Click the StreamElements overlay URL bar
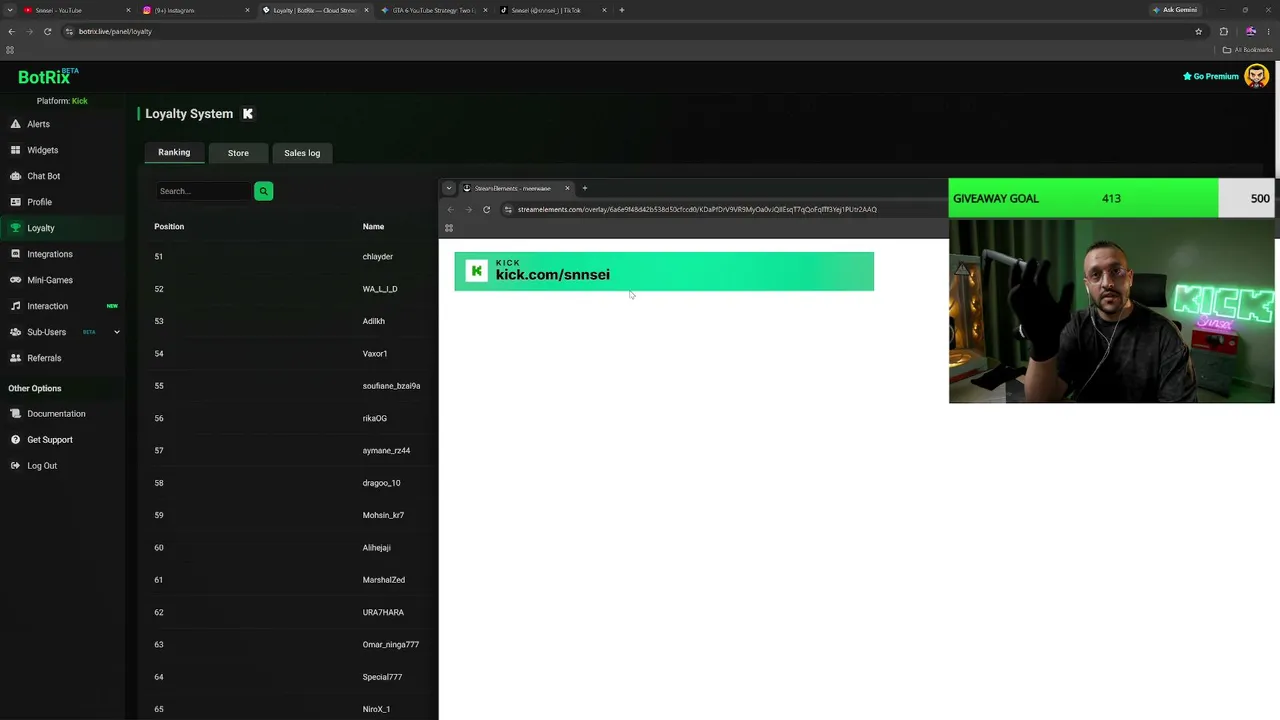This screenshot has height=720, width=1280. [x=720, y=209]
